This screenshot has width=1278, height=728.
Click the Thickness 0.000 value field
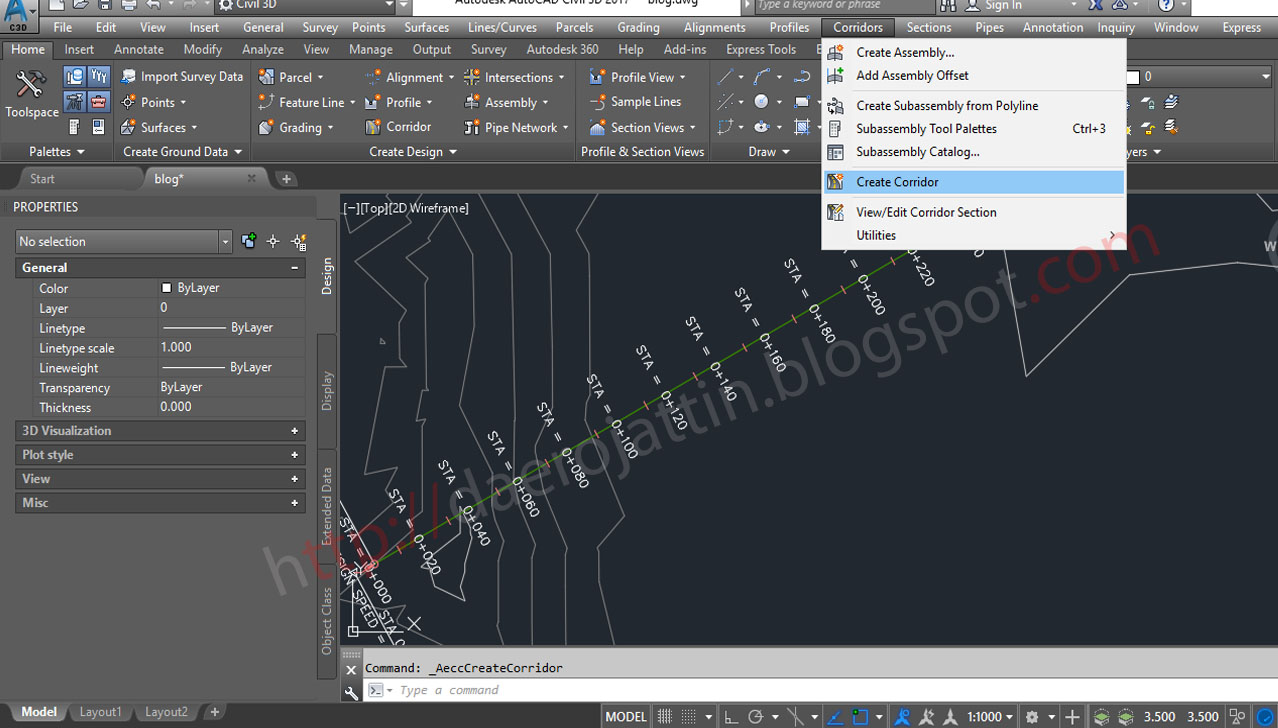[231, 407]
